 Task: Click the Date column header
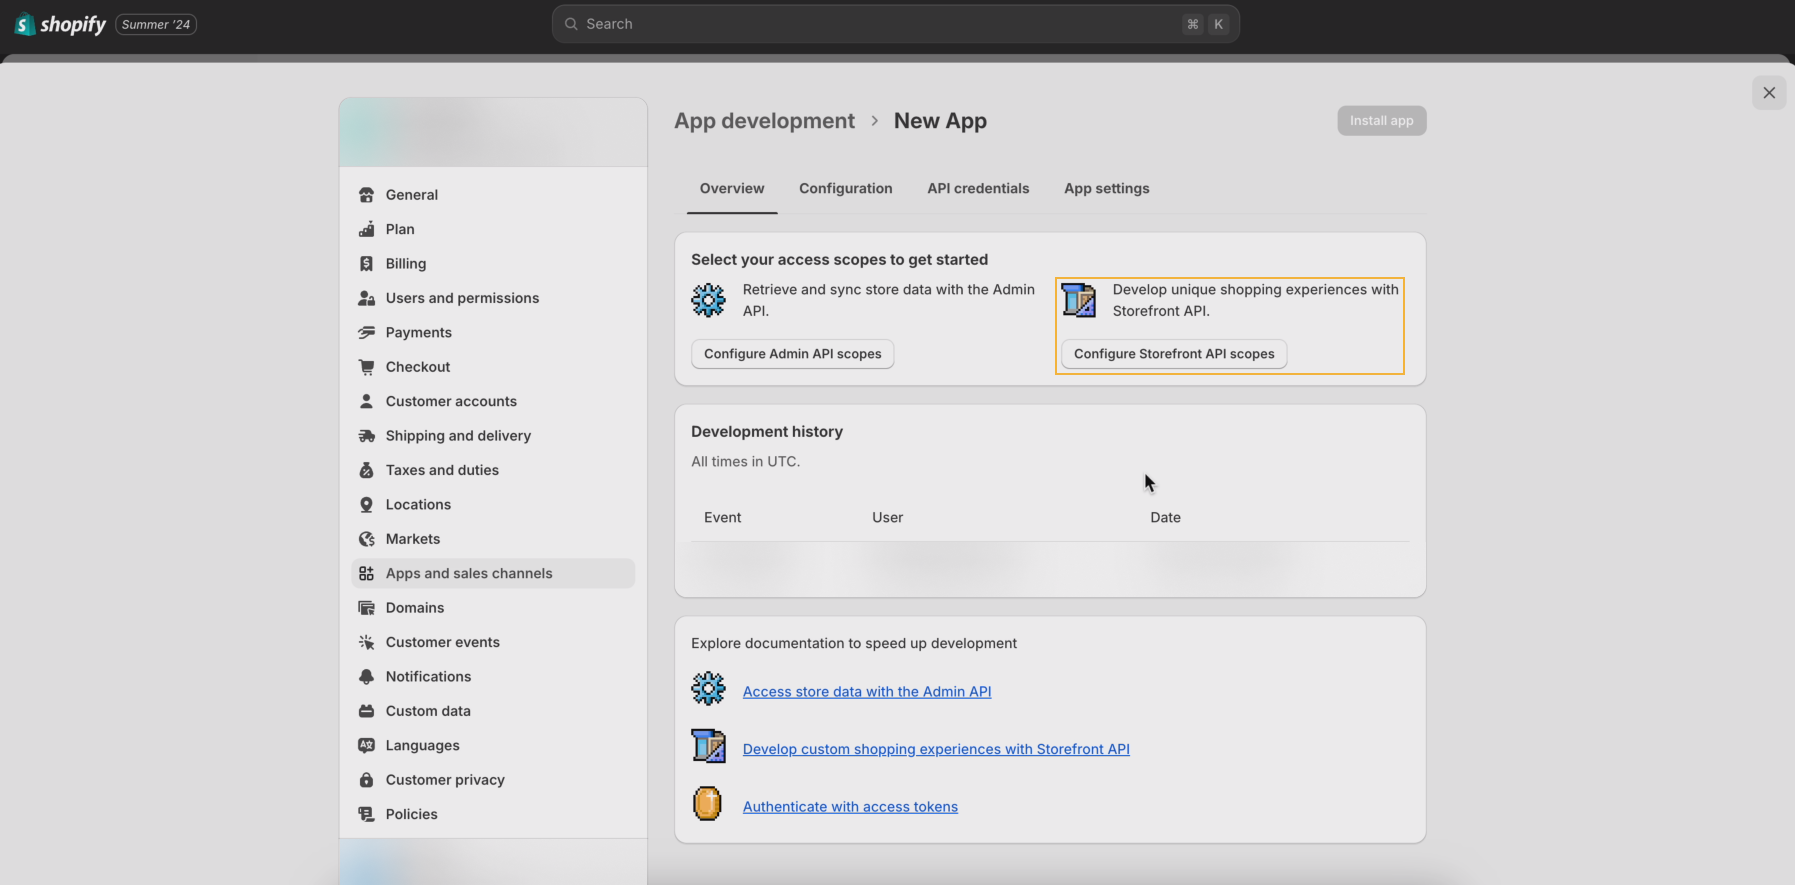pyautogui.click(x=1166, y=518)
